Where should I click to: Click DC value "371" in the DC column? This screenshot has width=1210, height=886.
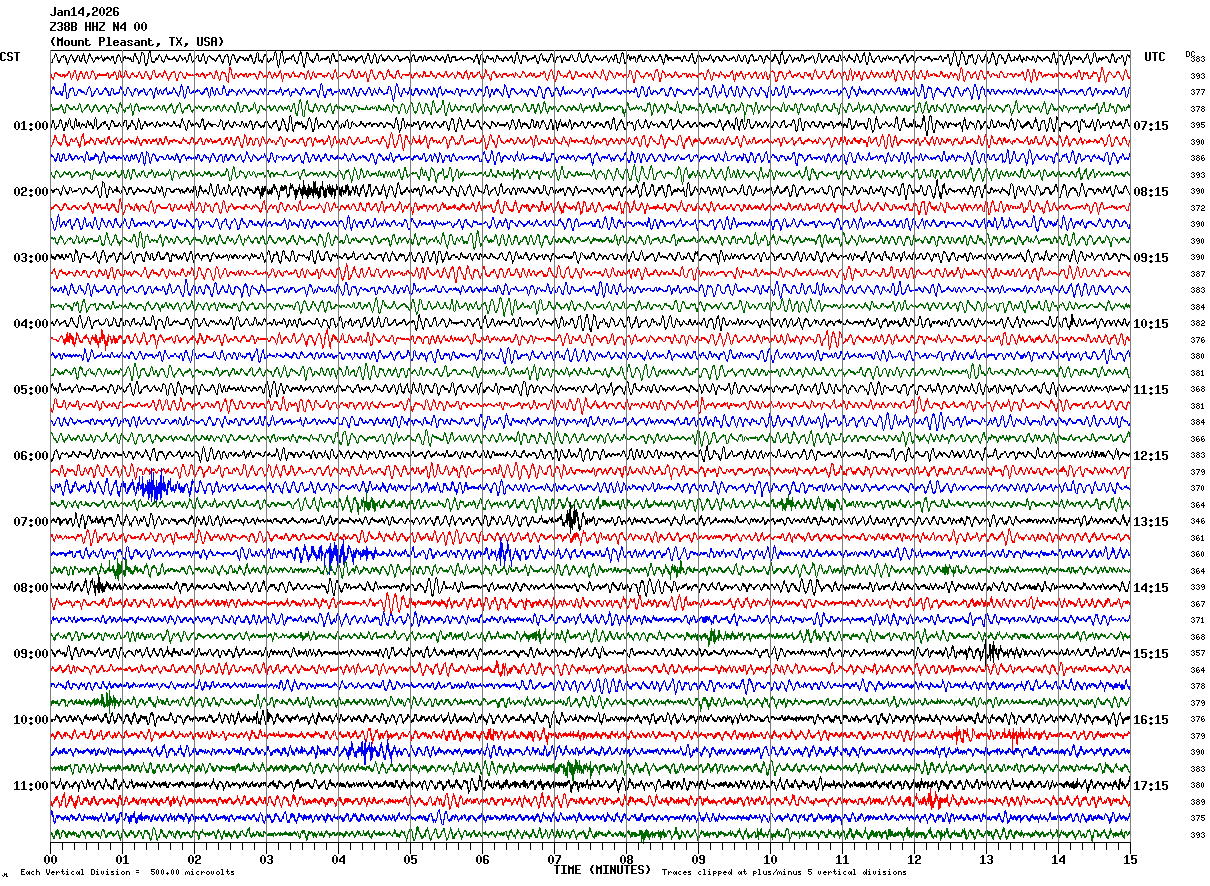click(1197, 621)
